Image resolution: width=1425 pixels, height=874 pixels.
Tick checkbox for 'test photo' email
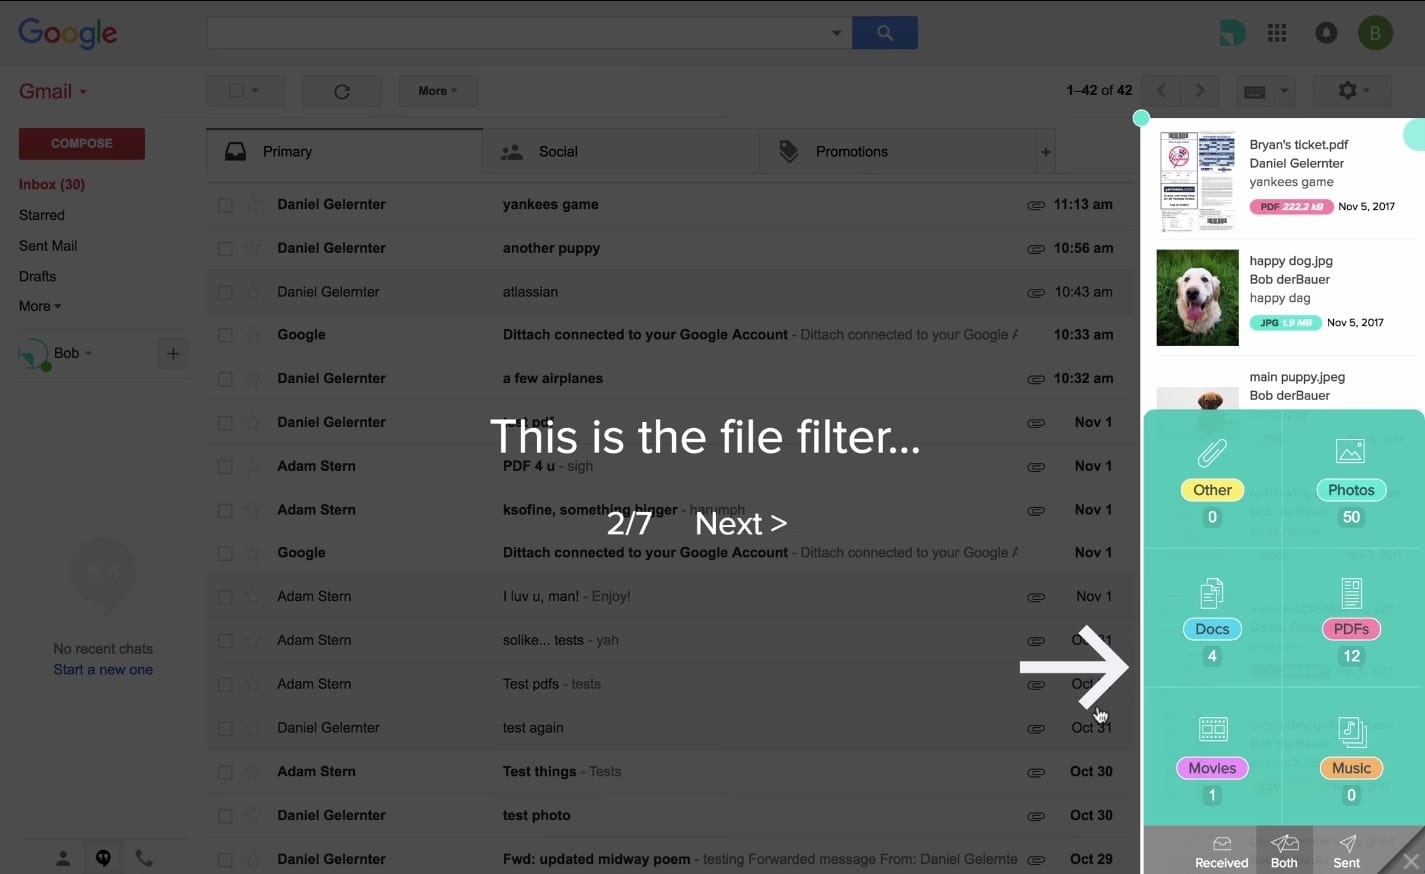pyautogui.click(x=225, y=816)
